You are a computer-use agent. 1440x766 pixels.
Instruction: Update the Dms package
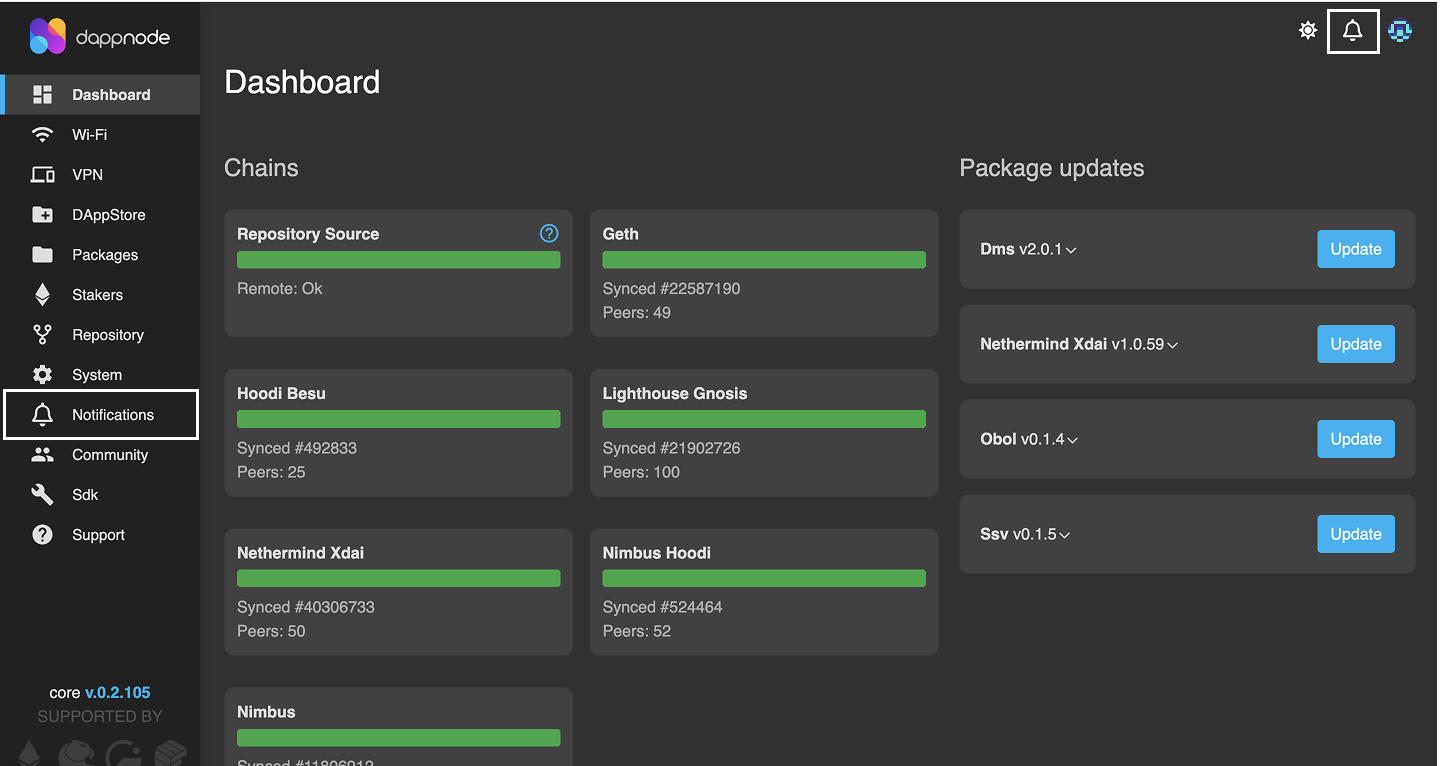(1355, 249)
